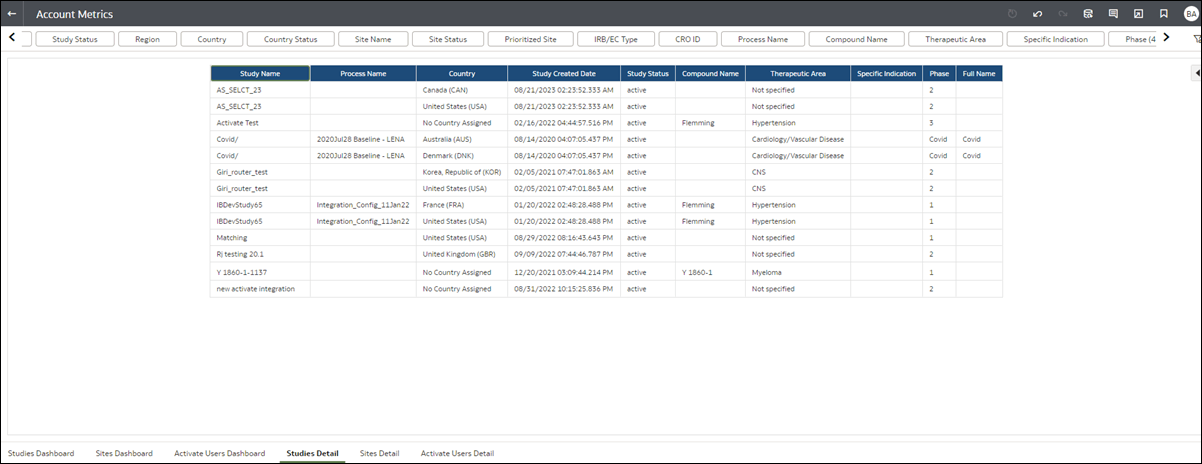This screenshot has width=1202, height=464.
Task: Click the Study Created Date column header
Action: (564, 73)
